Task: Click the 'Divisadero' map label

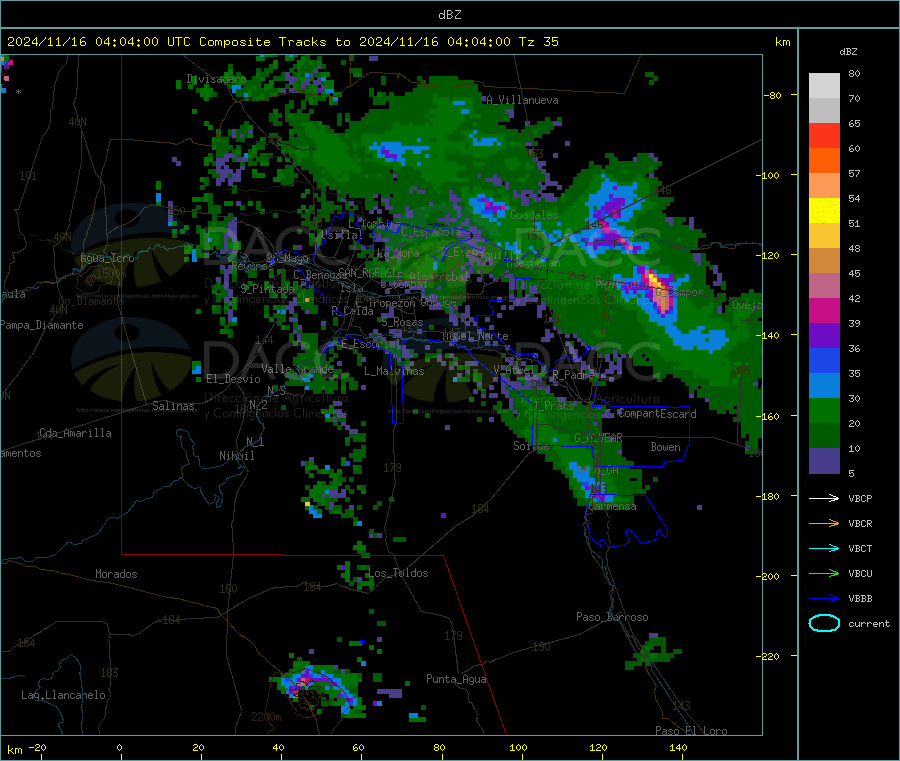Action: tap(216, 79)
